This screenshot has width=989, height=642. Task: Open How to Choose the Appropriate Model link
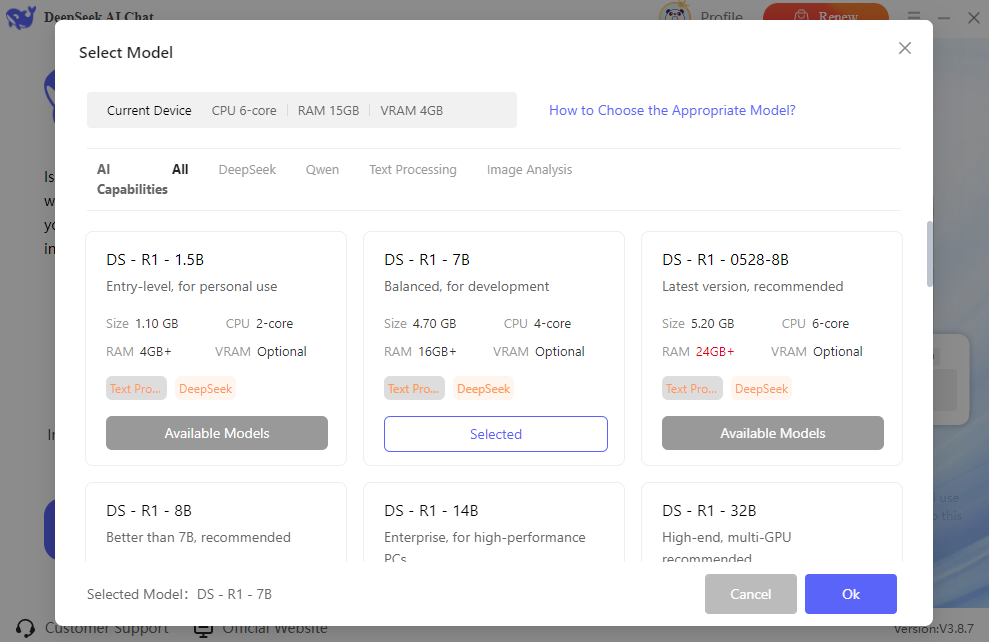point(672,110)
